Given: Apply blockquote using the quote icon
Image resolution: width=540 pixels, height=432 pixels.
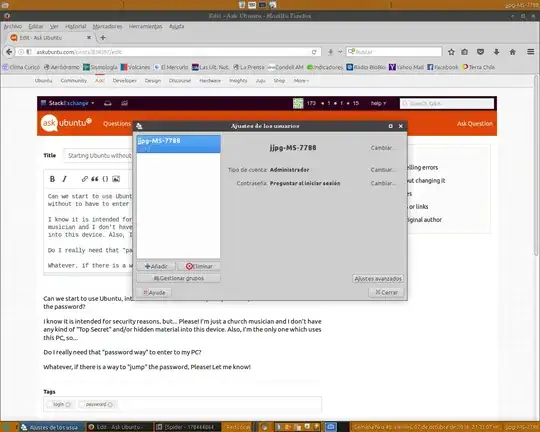Looking at the screenshot, I should (95, 179).
